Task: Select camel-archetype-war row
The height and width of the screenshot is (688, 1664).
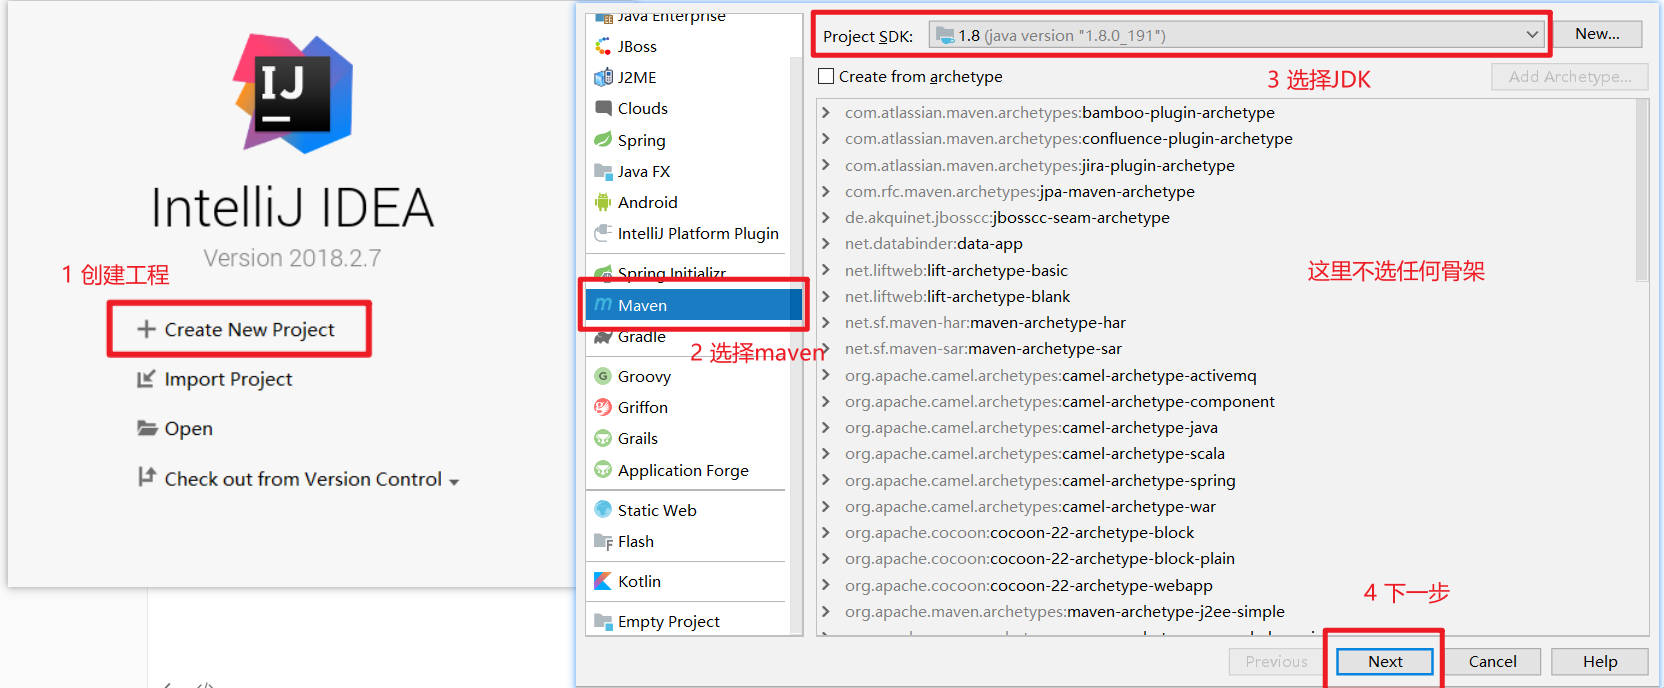Action: [1226, 506]
